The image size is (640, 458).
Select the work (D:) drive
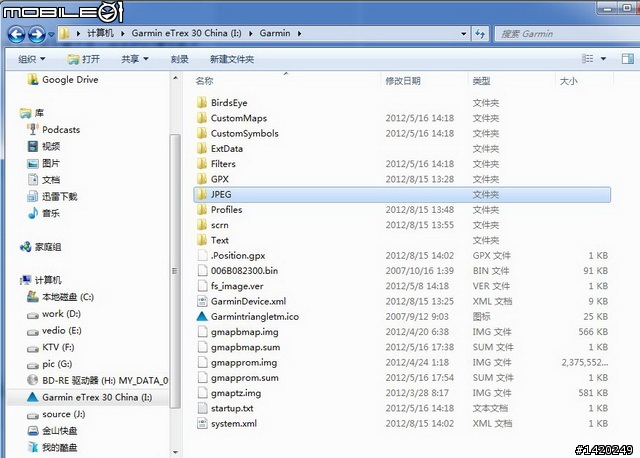[x=54, y=314]
